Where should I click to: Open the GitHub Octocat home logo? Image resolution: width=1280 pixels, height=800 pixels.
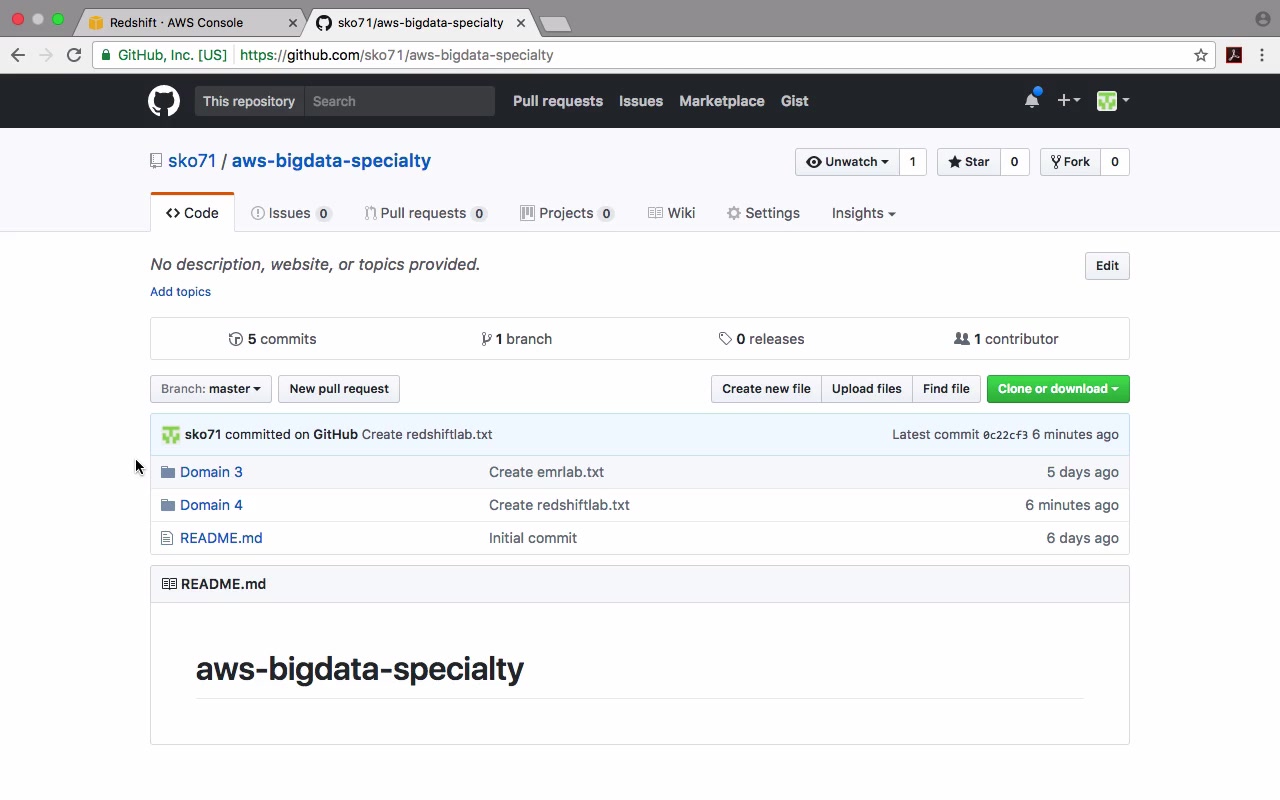coord(164,101)
